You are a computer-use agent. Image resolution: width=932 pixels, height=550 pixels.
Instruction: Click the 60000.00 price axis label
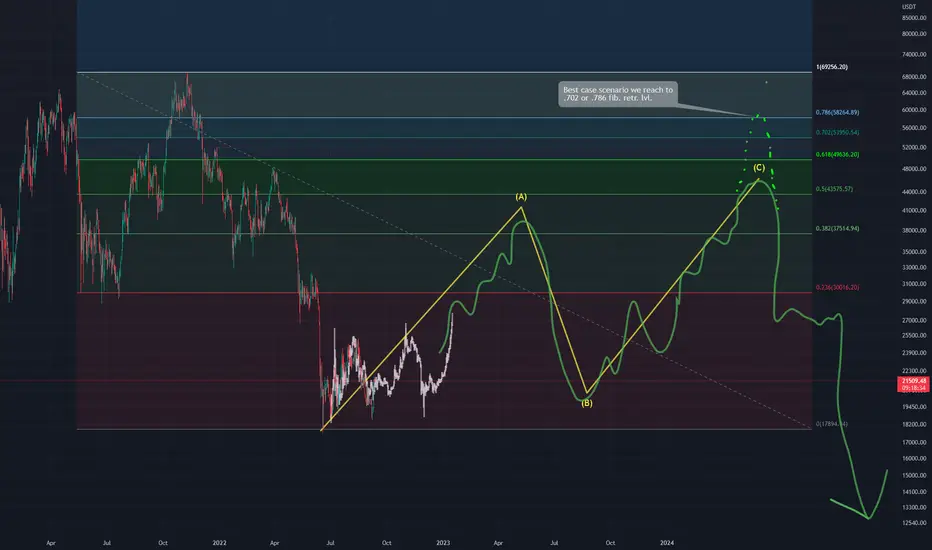(x=914, y=110)
